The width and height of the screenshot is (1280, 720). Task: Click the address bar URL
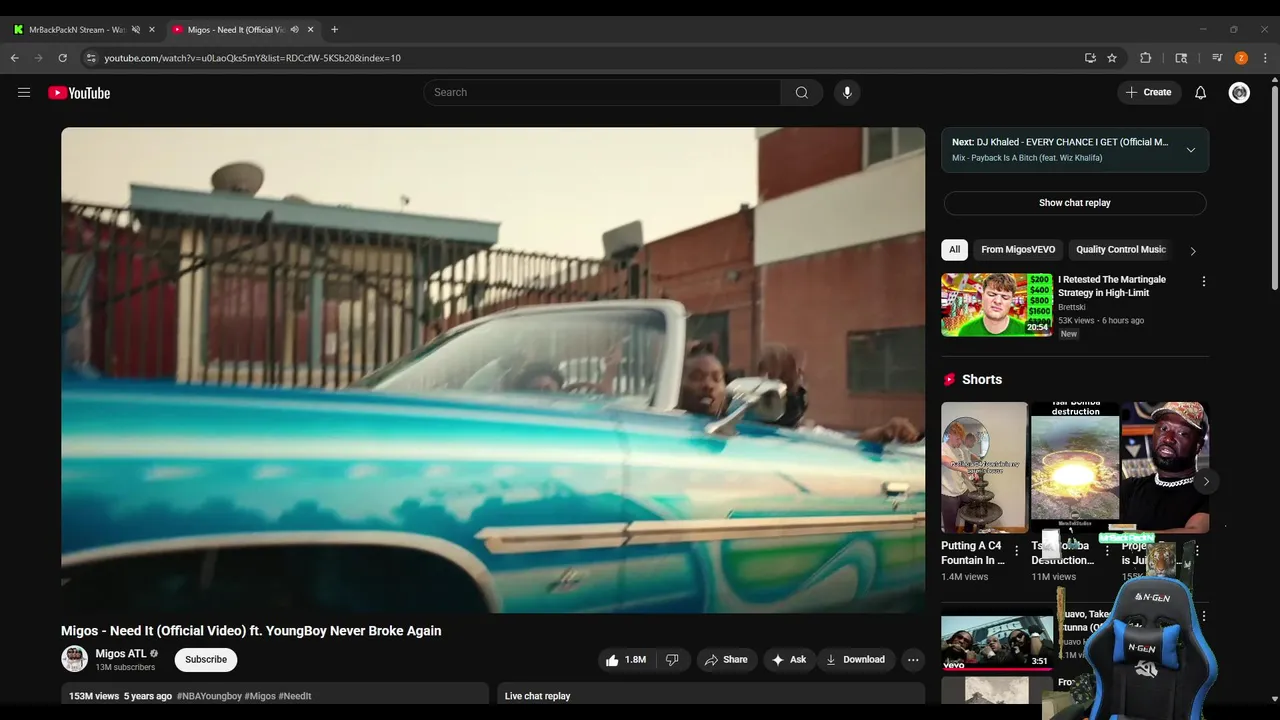click(252, 58)
